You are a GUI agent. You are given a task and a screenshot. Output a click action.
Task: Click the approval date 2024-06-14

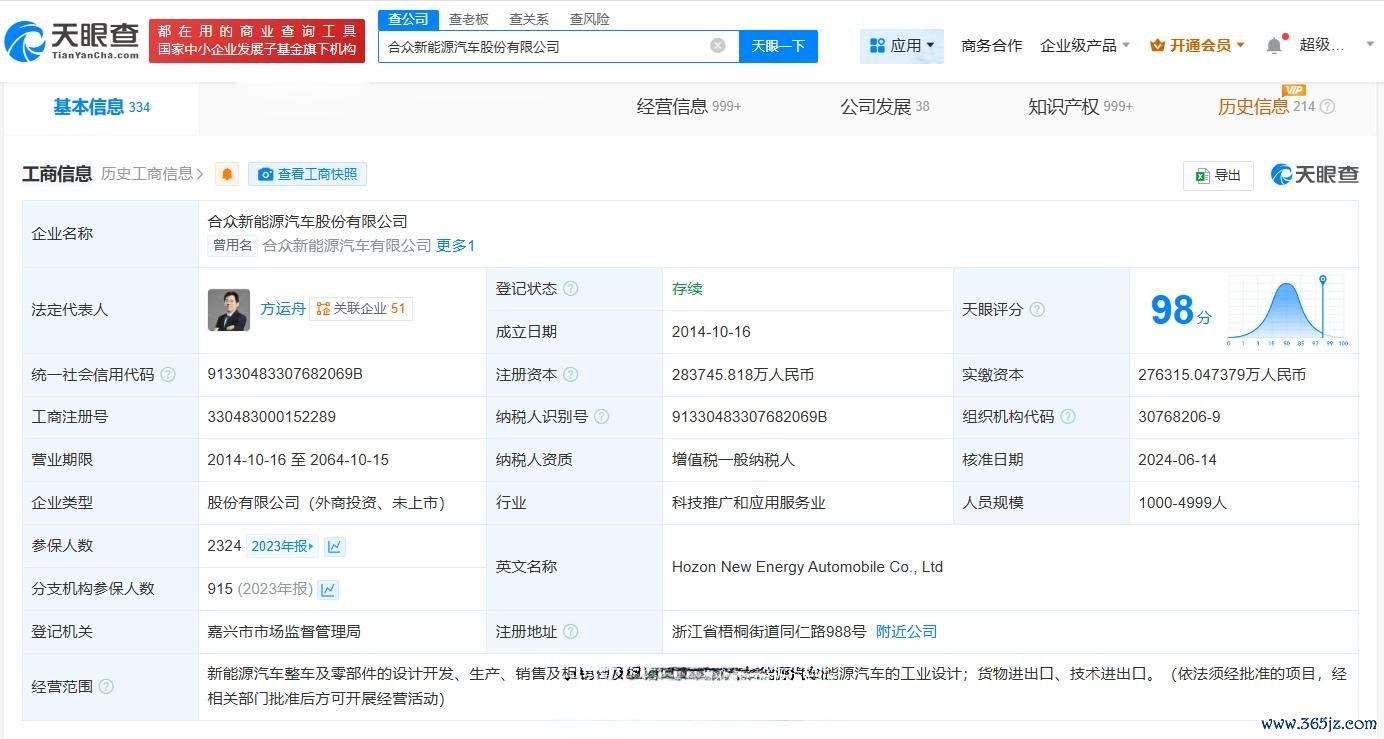(1177, 460)
